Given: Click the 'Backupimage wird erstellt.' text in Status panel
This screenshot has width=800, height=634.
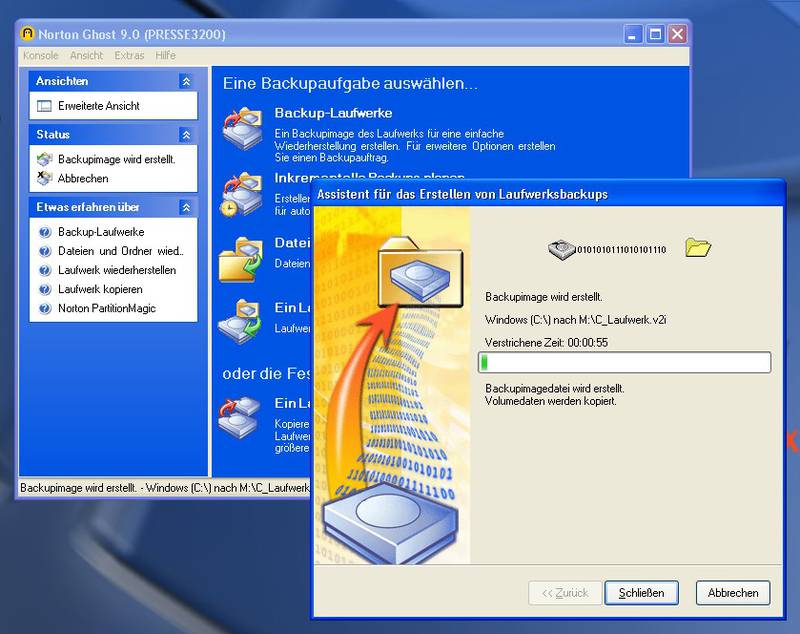Looking at the screenshot, I should pos(116,159).
